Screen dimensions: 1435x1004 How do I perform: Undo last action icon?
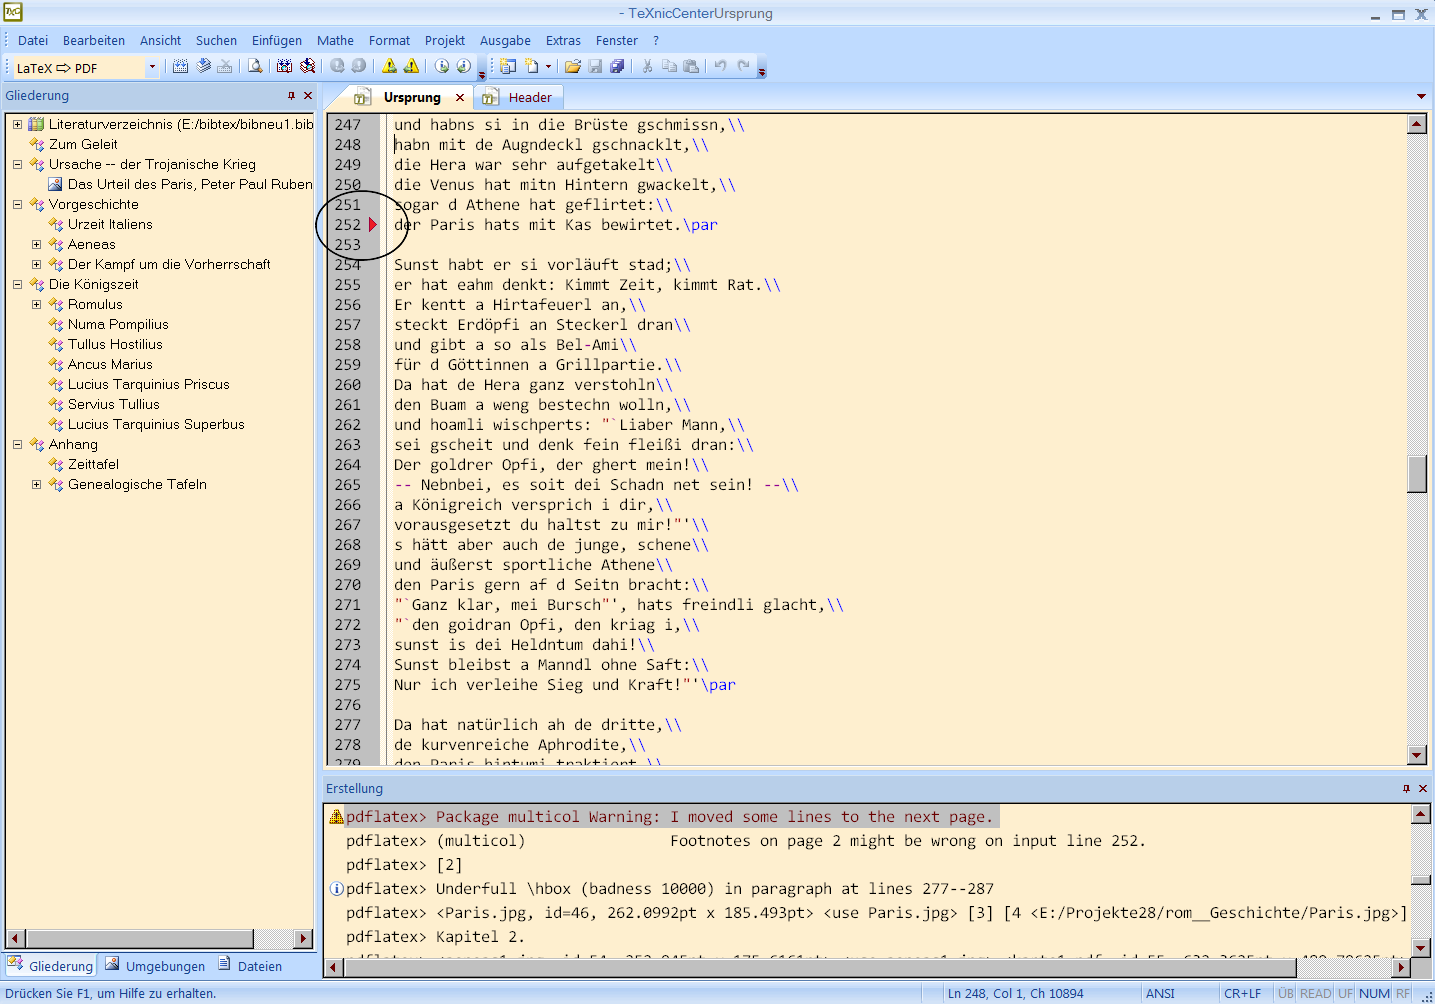click(720, 66)
